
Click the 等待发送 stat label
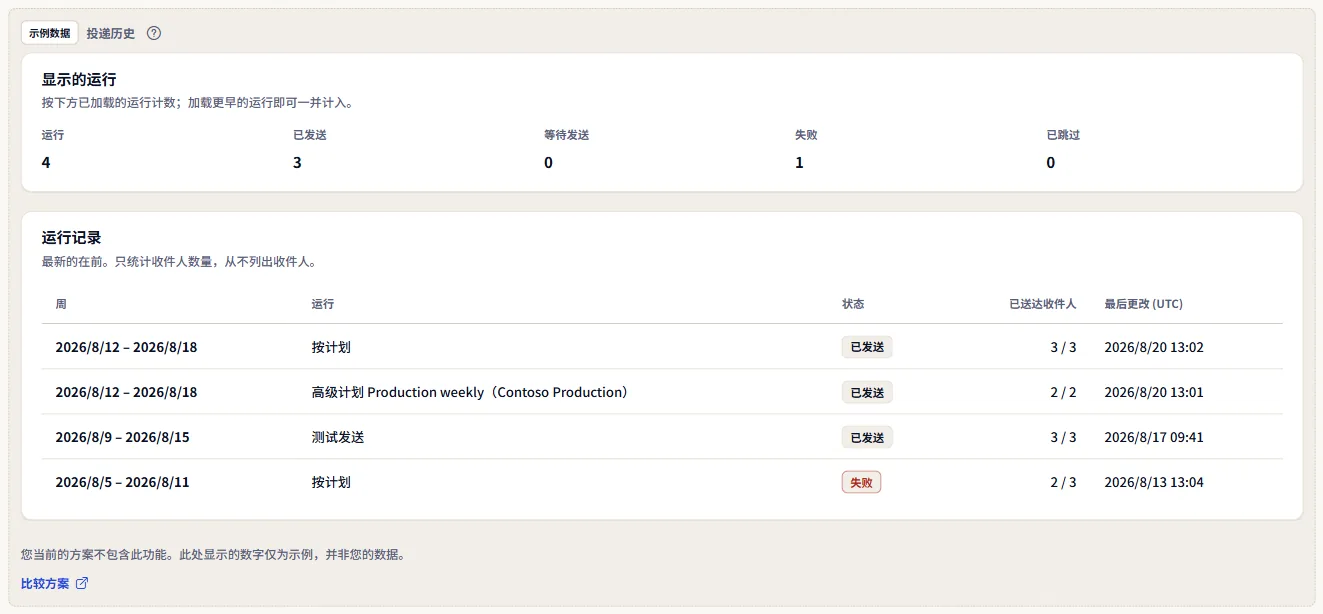pos(567,135)
